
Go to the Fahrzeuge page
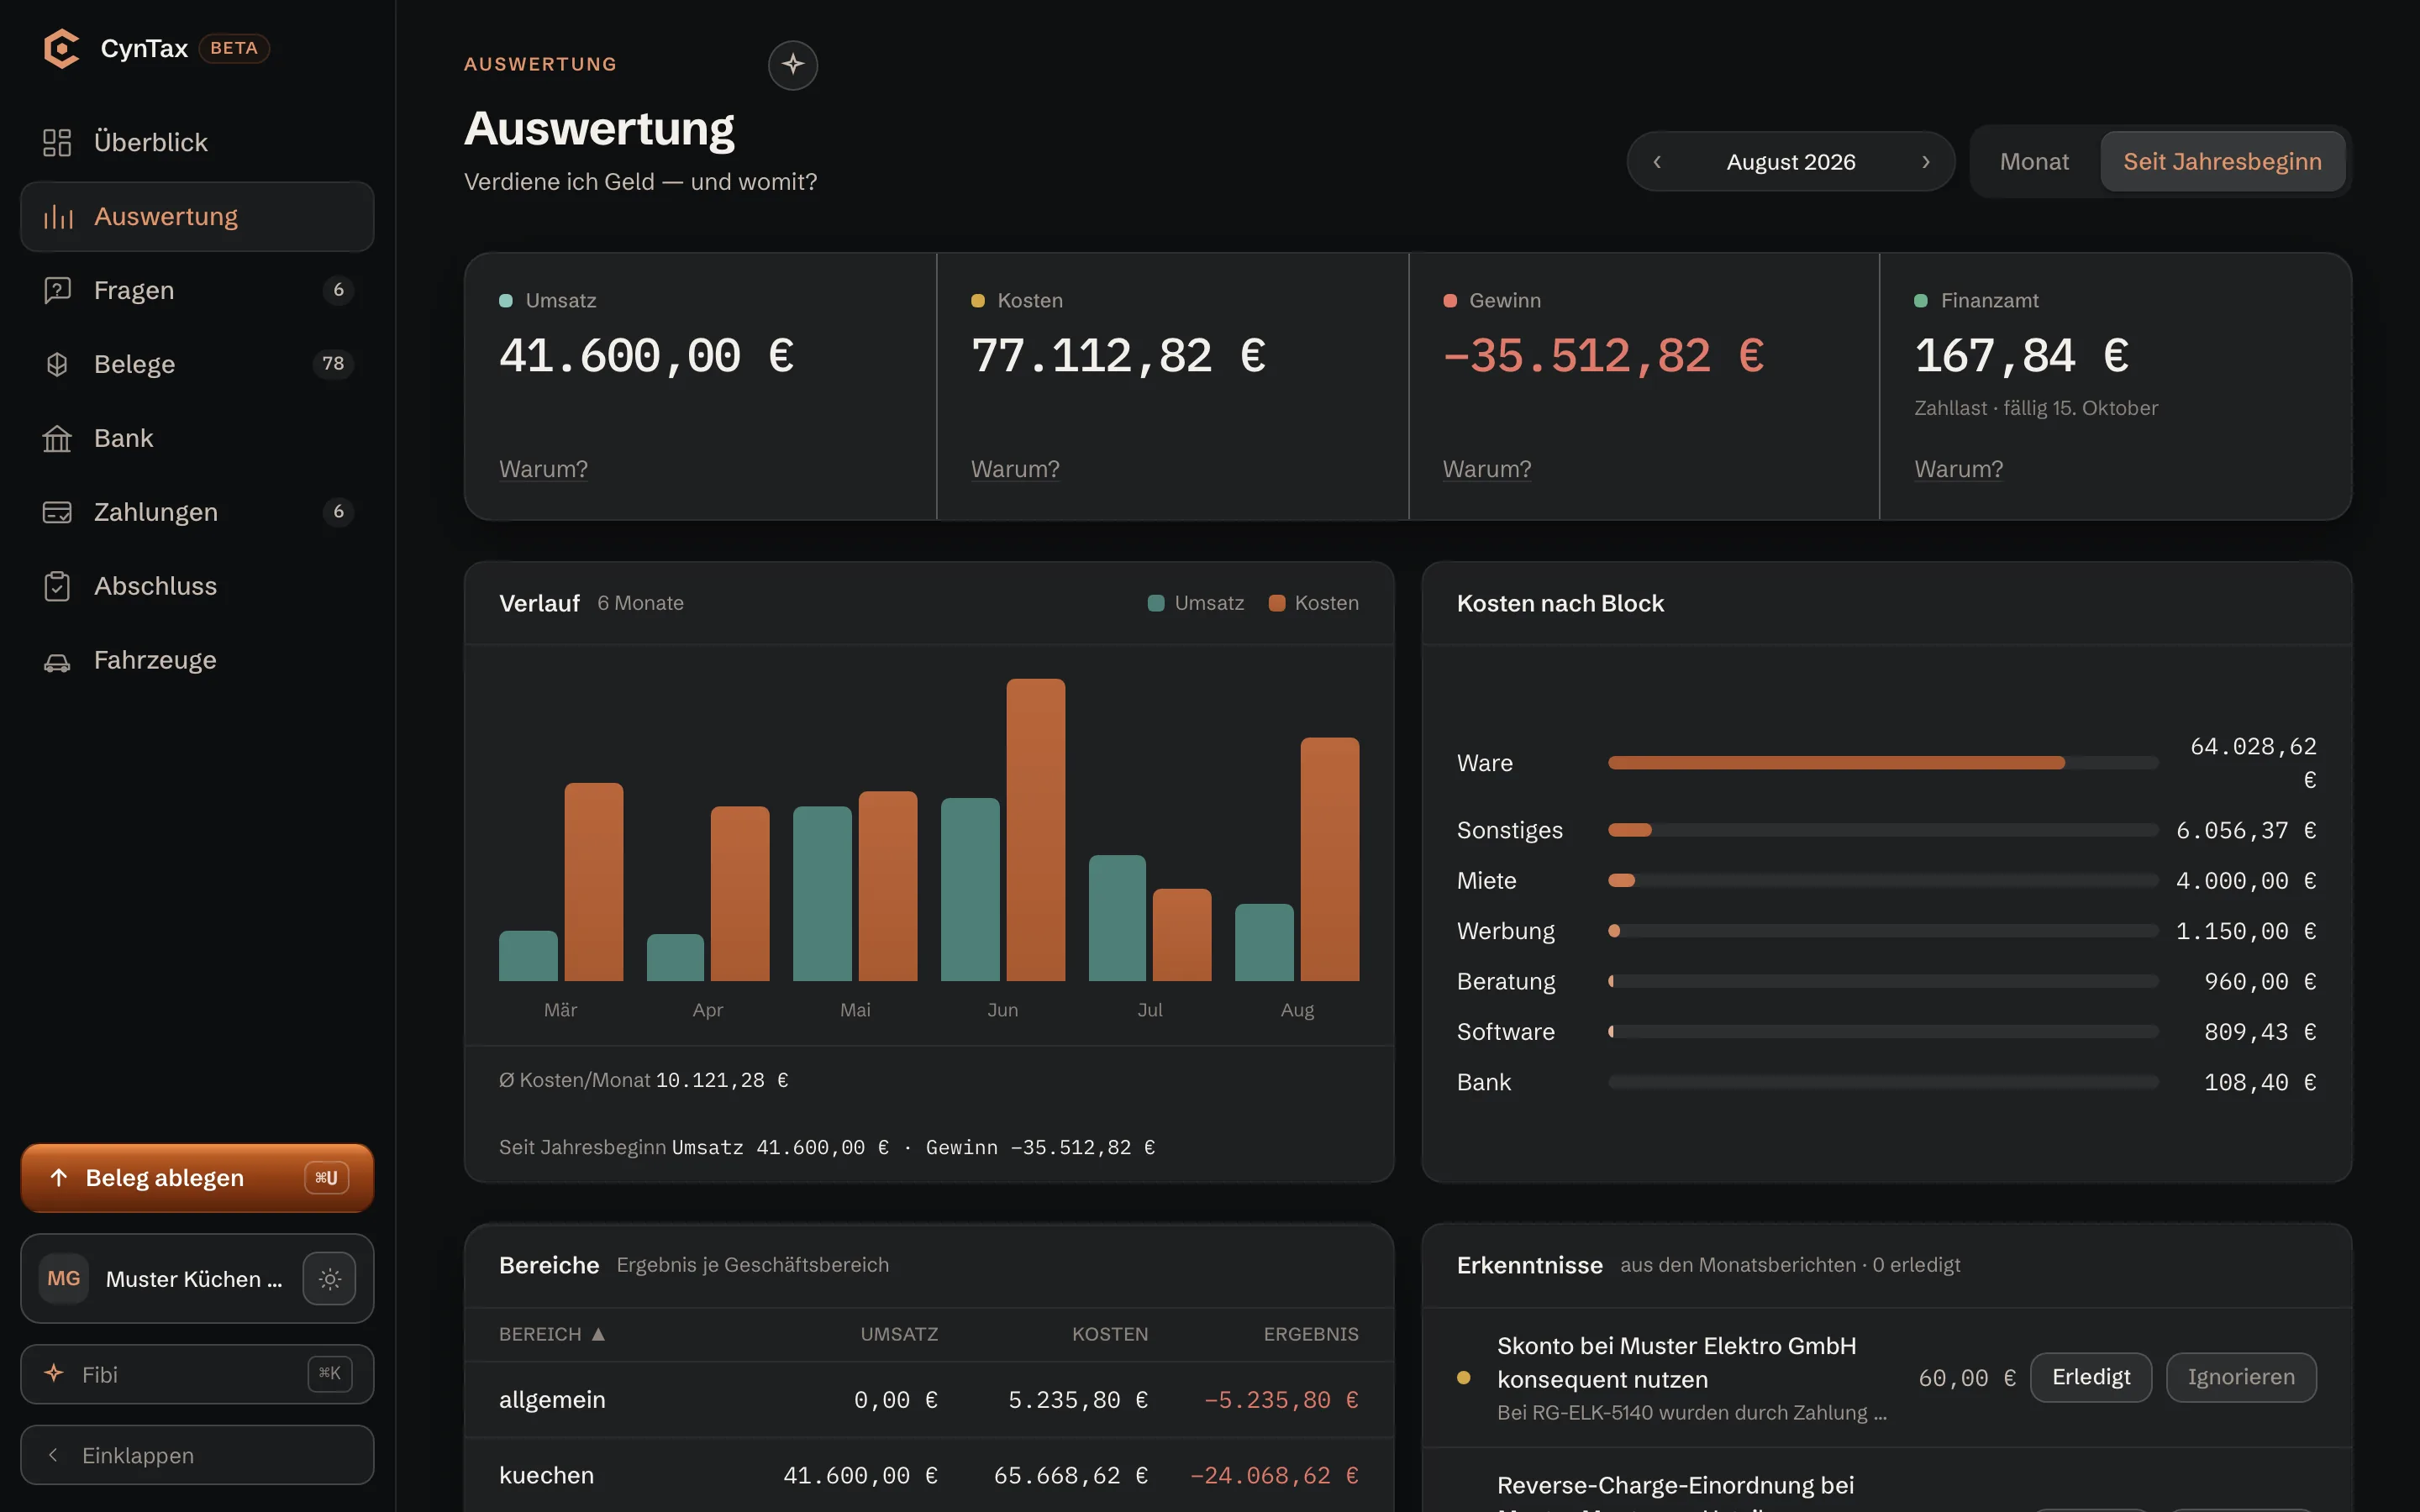pos(197,660)
